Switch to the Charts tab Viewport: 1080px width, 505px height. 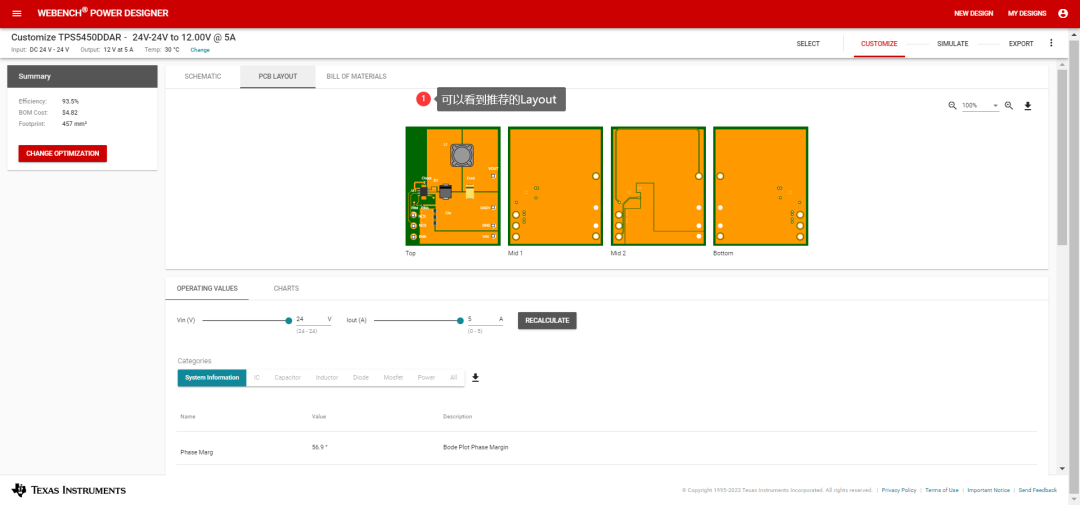pyautogui.click(x=286, y=289)
